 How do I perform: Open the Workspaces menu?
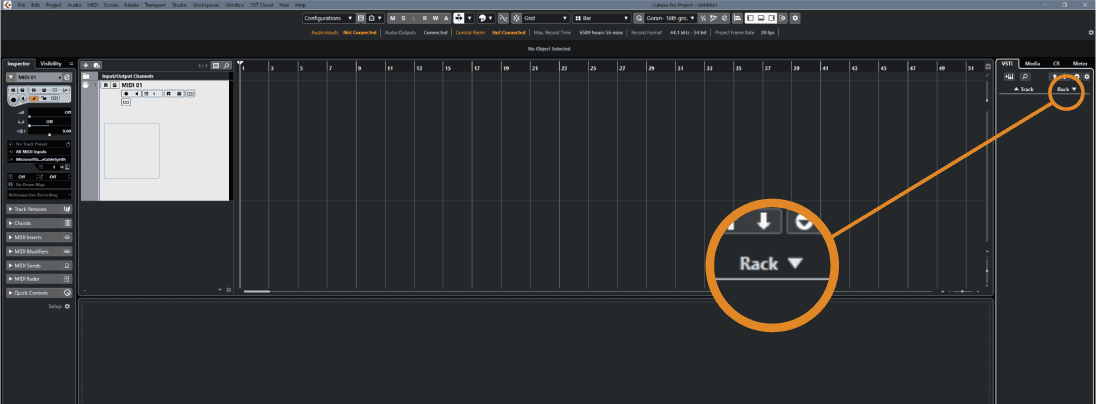(x=206, y=5)
